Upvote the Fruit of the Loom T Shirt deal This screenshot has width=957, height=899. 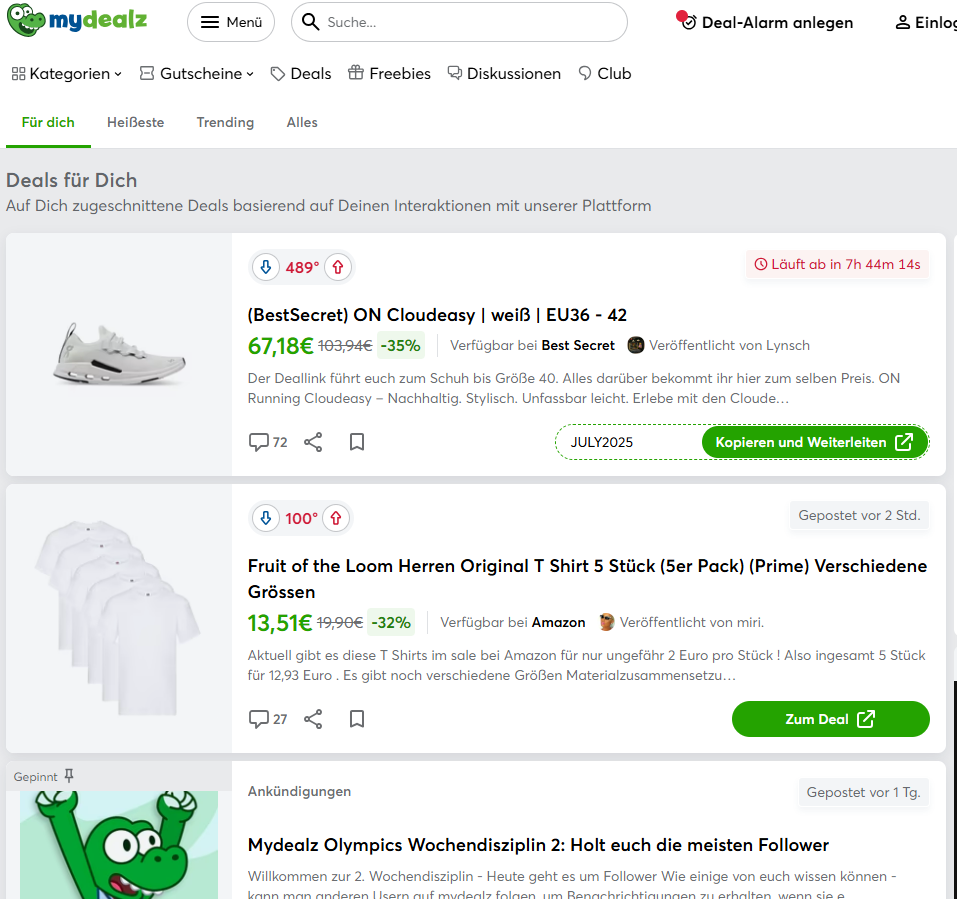[336, 518]
